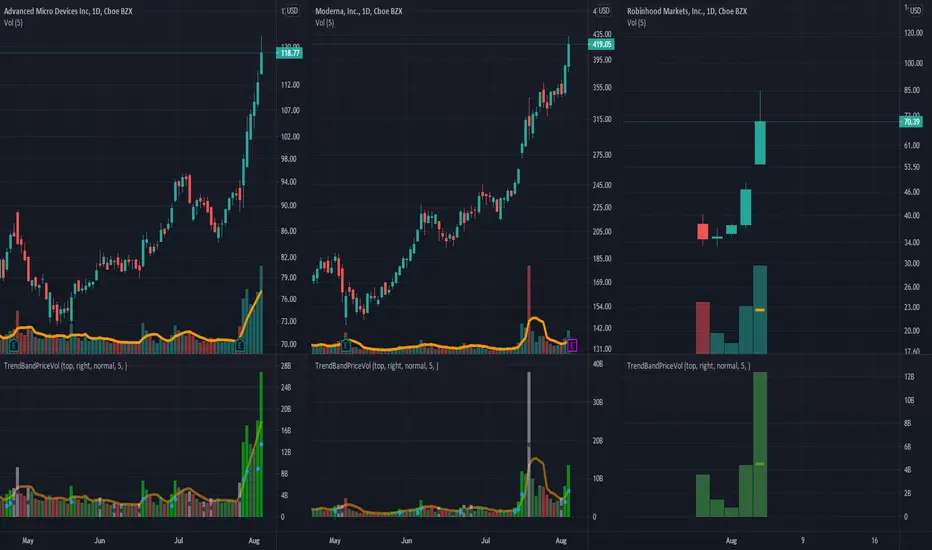Click 355.00 on Moderna price scale
The height and width of the screenshot is (550, 932).
point(602,87)
